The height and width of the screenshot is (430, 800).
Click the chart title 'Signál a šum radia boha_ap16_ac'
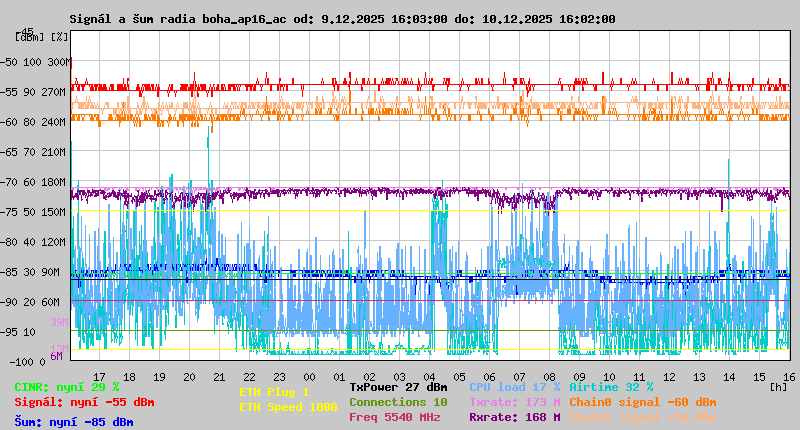point(191,19)
